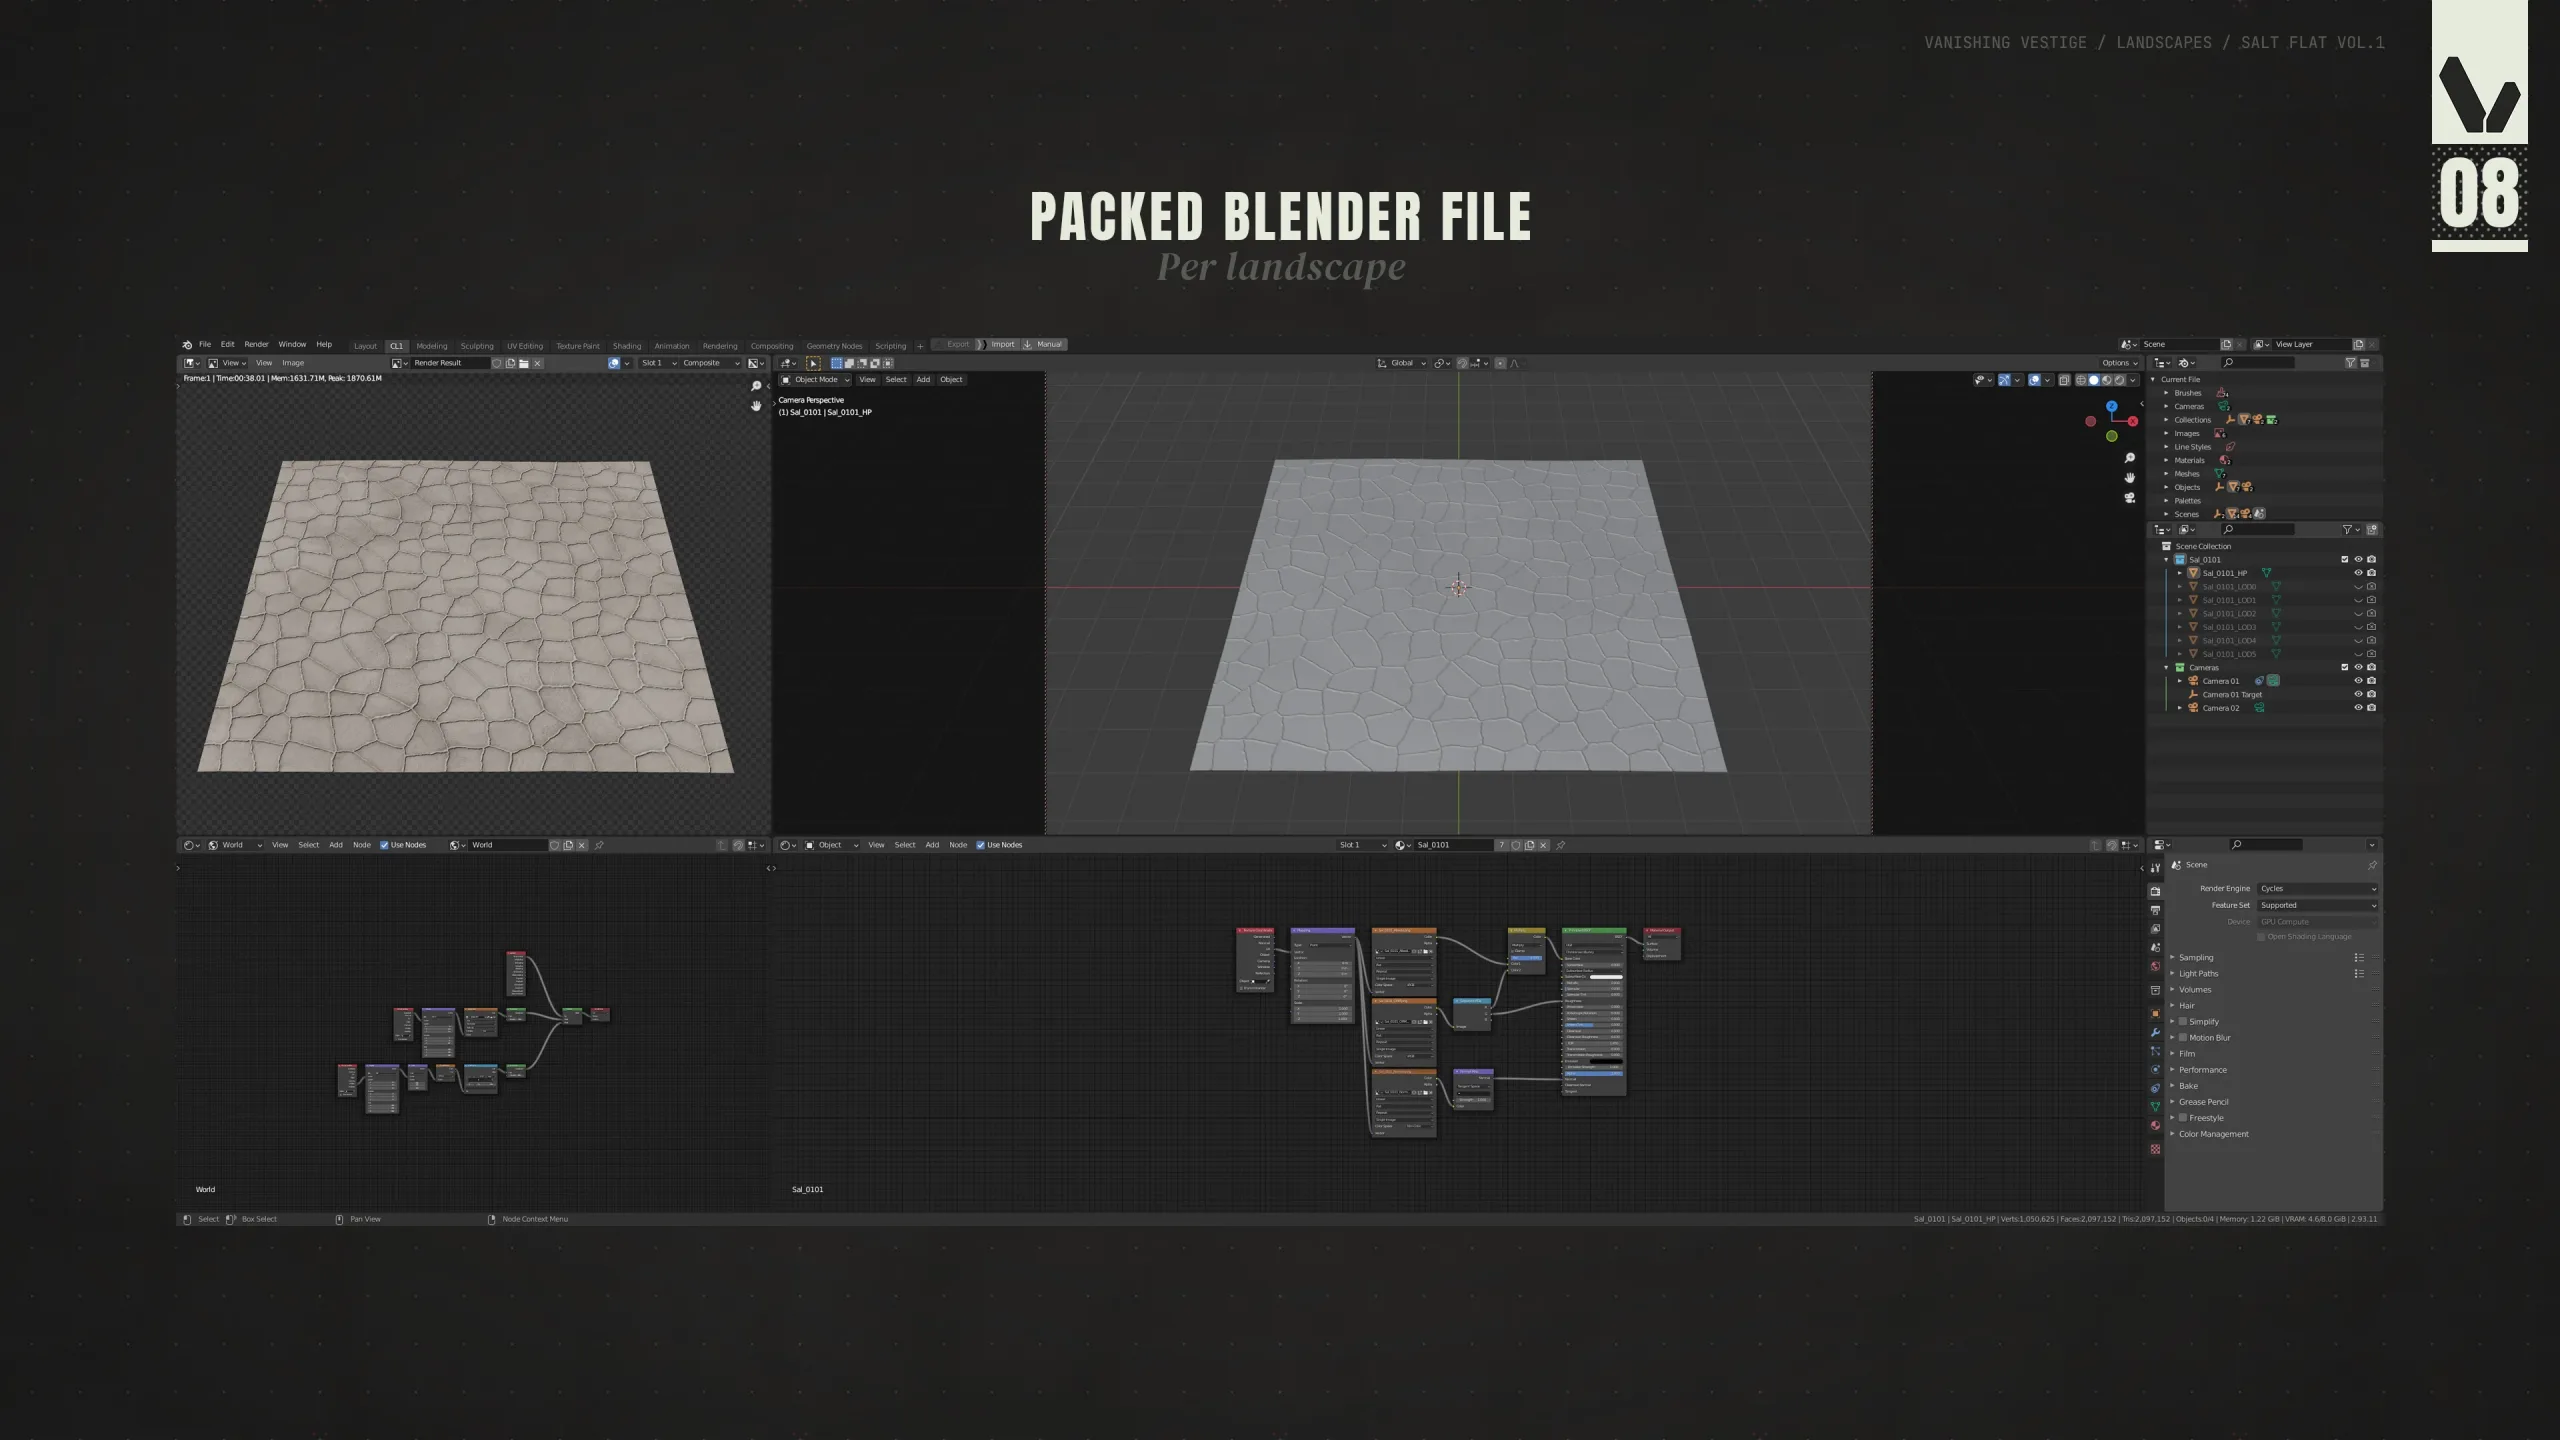Click the Import button
Image resolution: width=2560 pixels, height=1440 pixels.
[998, 345]
